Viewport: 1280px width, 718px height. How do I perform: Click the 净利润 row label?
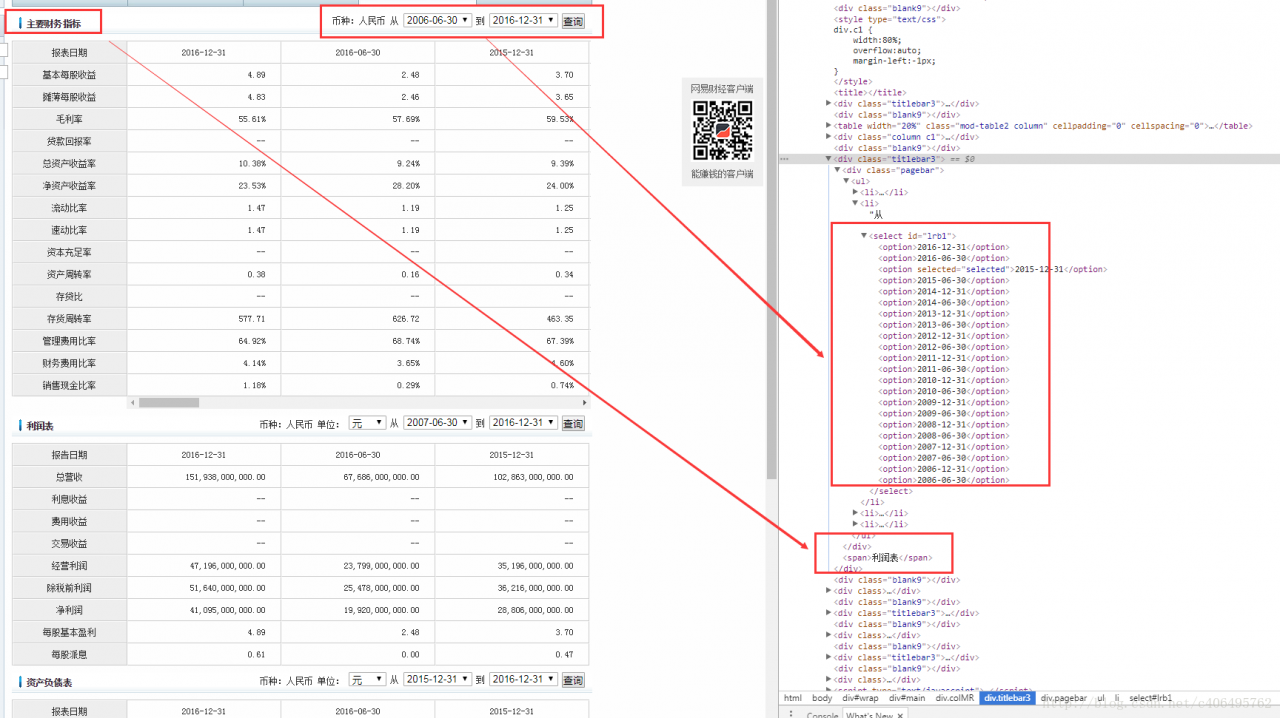coord(69,610)
